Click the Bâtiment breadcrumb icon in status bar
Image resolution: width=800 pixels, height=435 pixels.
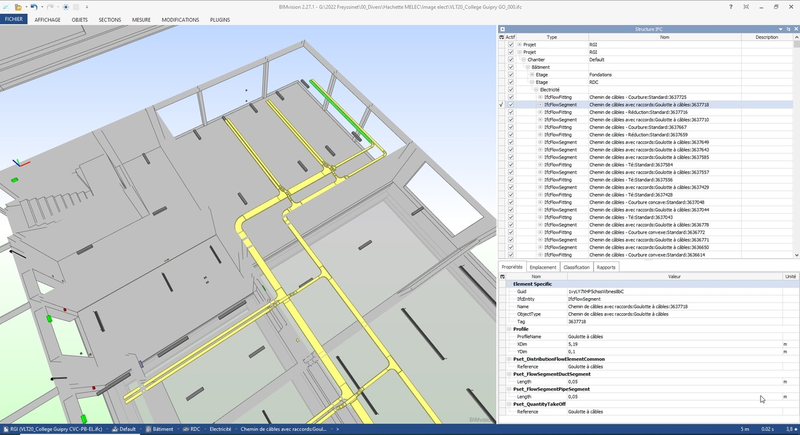150,428
